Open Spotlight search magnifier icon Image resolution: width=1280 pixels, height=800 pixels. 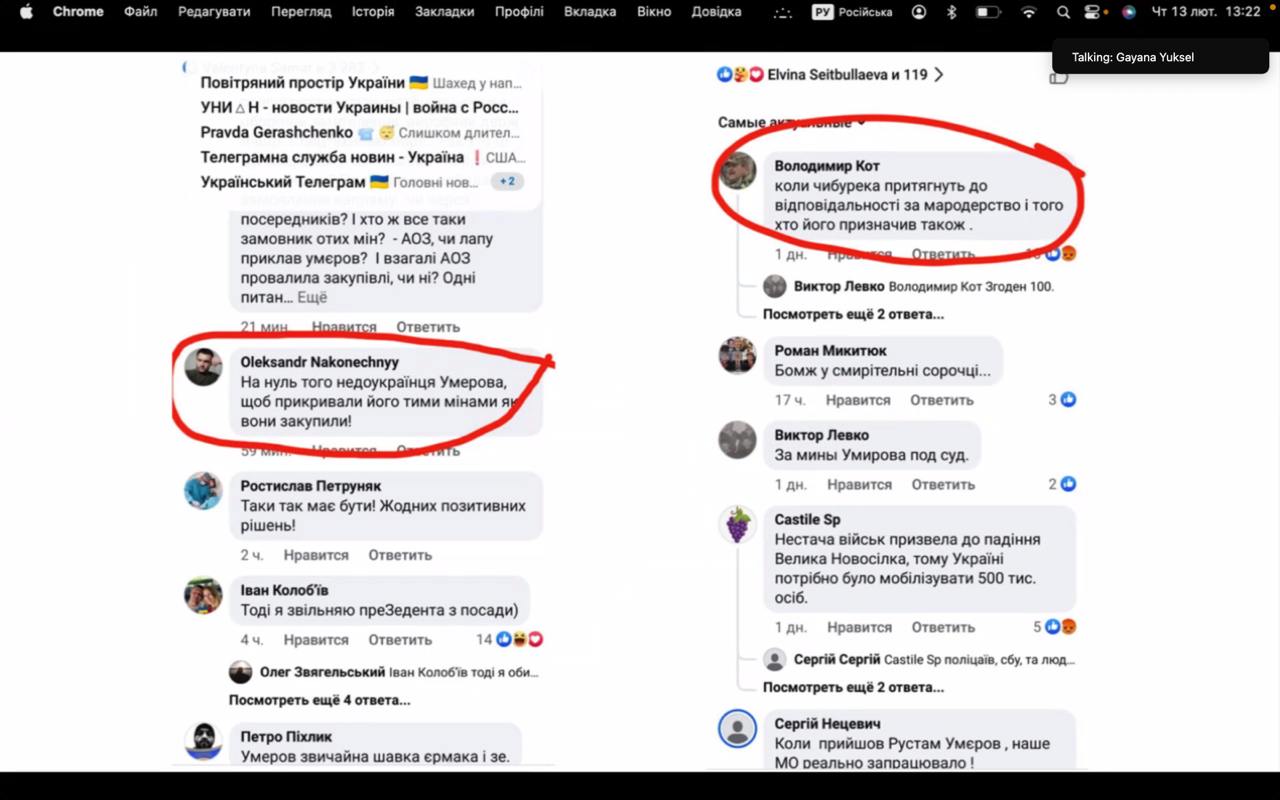(1063, 12)
